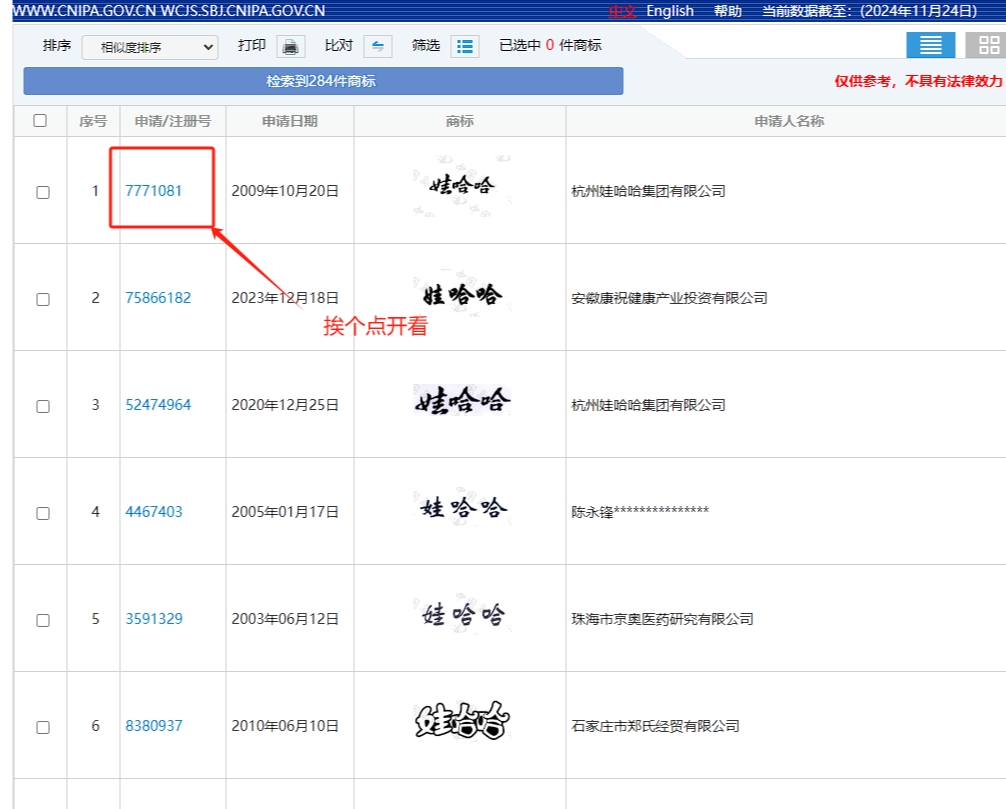This screenshot has height=809, width=1006.
Task: Click the date 2003年06月12日
Action: pos(285,618)
